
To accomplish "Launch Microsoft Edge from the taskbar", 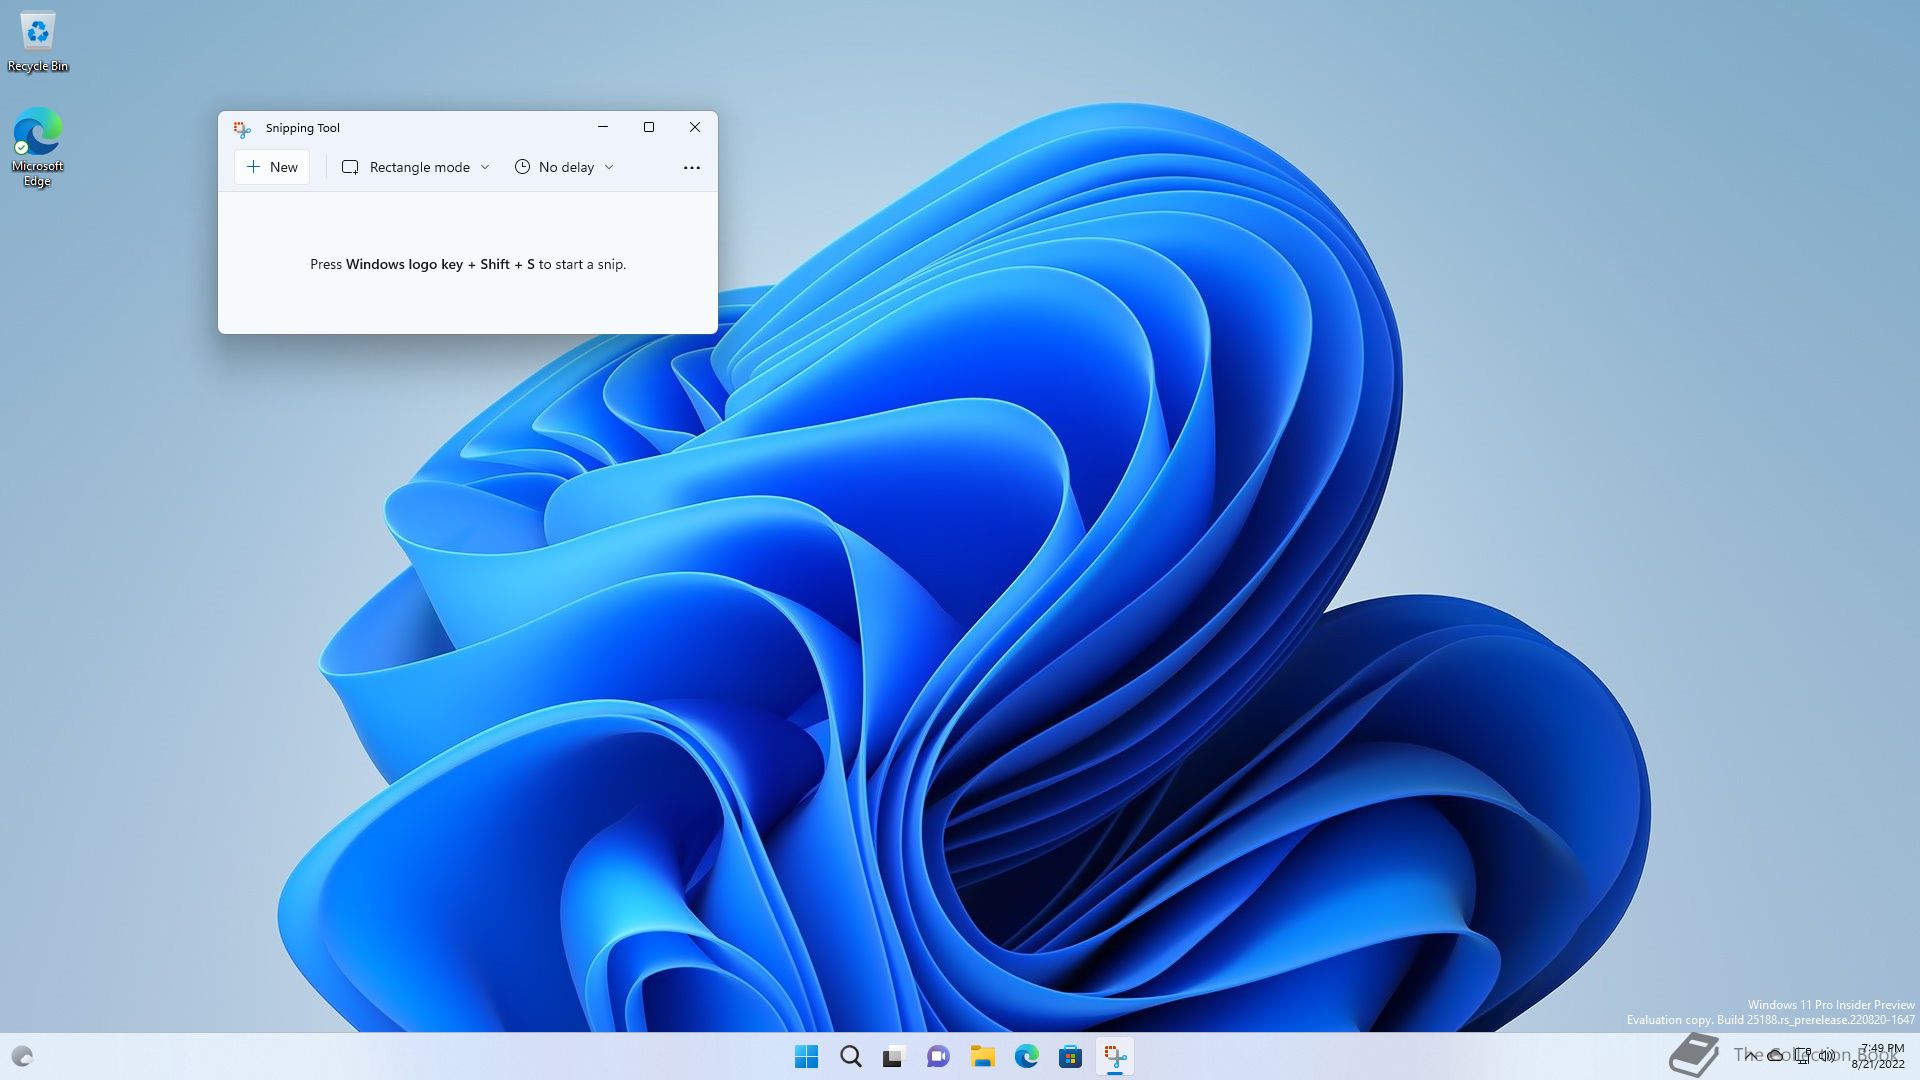I will tap(1026, 1056).
